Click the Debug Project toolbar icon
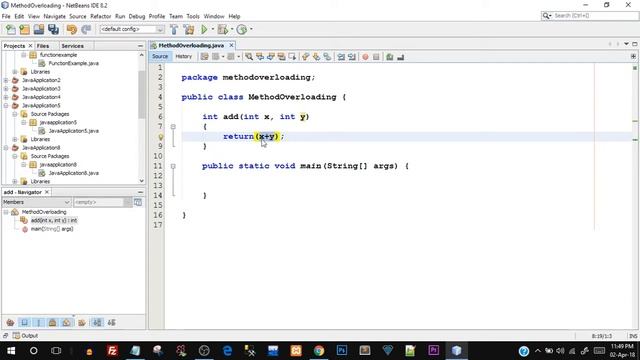 tap(222, 29)
